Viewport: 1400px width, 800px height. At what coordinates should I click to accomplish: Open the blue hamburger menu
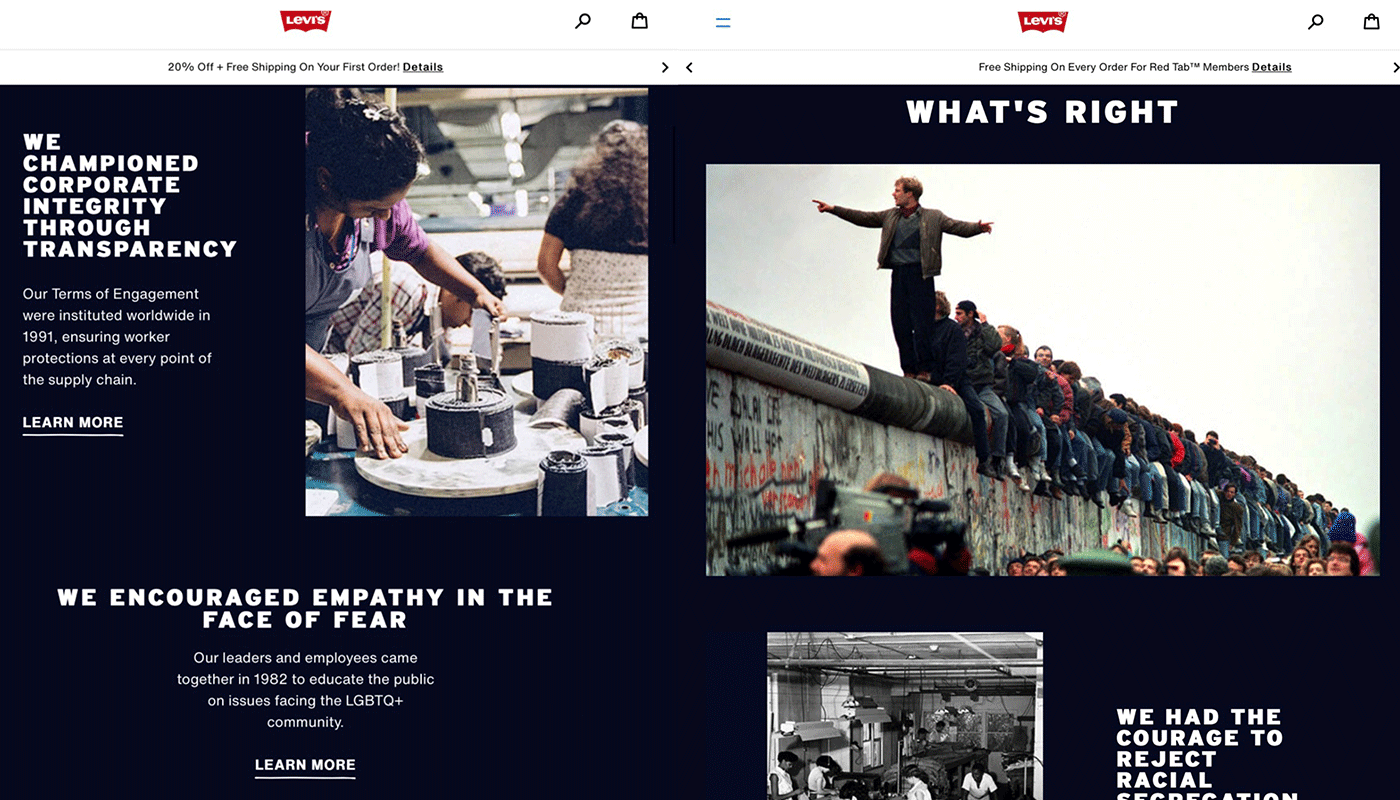723,22
